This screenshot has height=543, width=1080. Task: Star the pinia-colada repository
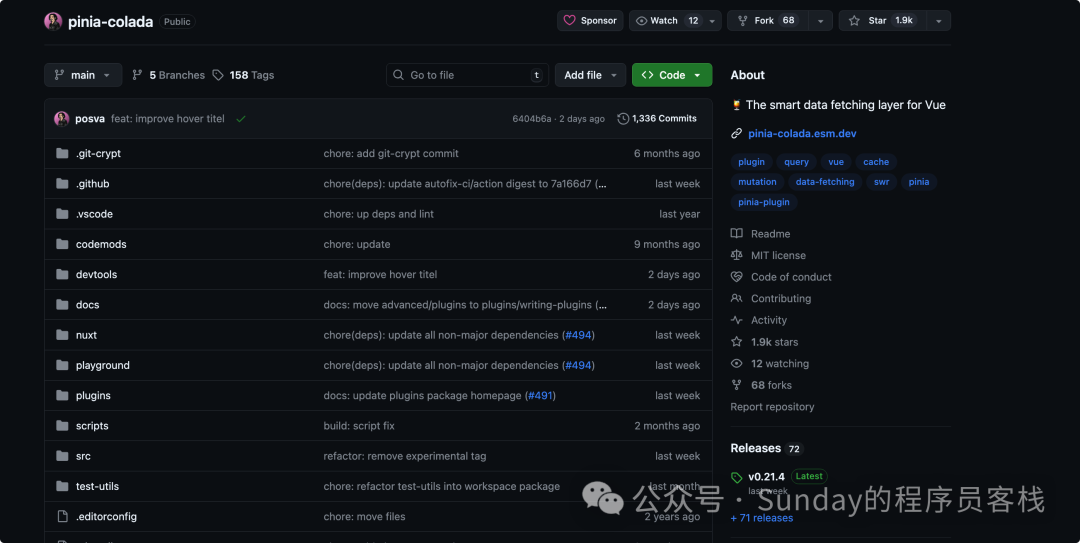tap(882, 21)
